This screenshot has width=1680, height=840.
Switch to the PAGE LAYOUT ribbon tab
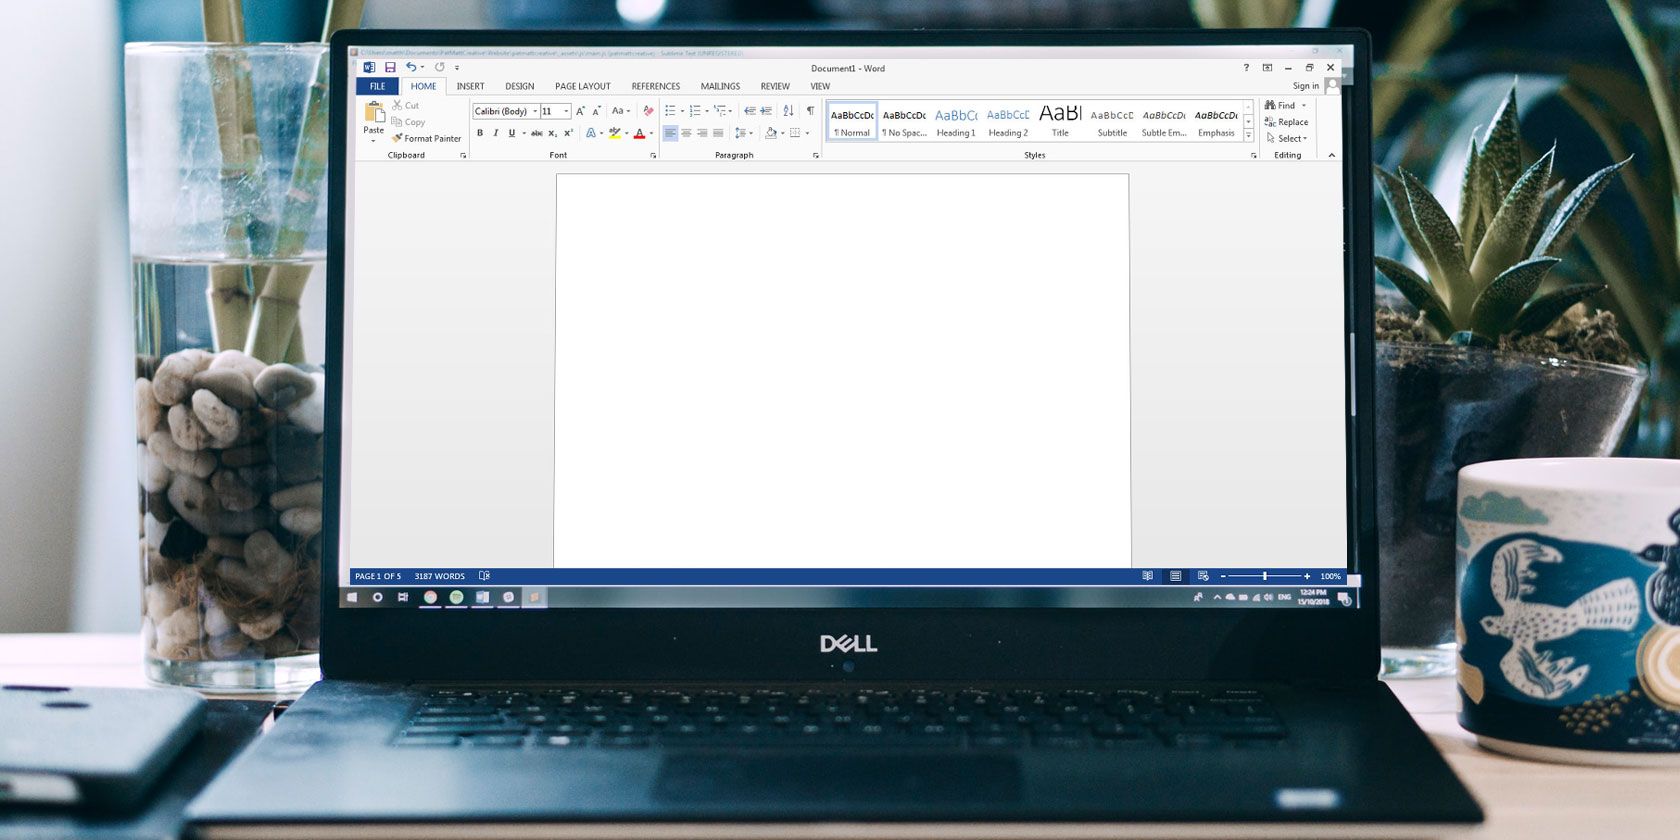583,87
